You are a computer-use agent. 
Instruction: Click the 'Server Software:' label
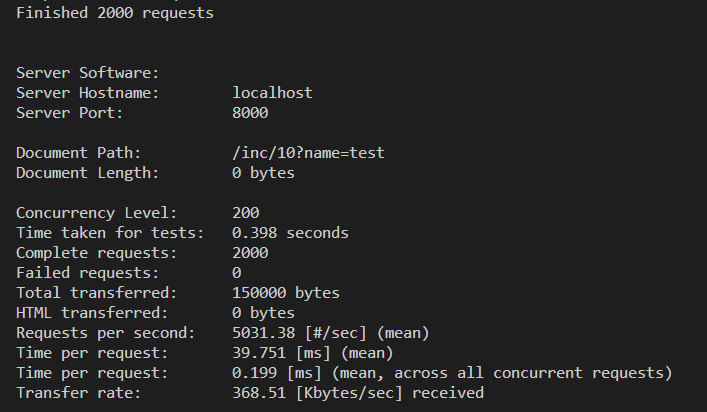click(x=88, y=73)
